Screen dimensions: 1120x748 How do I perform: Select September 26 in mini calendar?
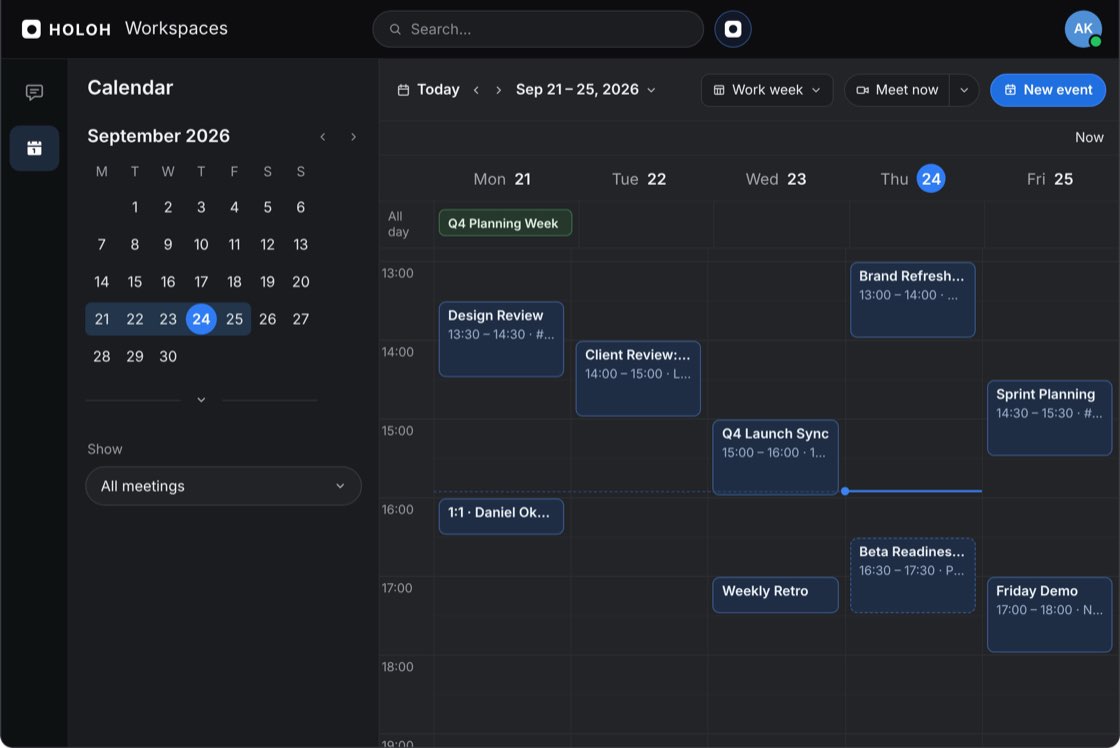(x=267, y=319)
